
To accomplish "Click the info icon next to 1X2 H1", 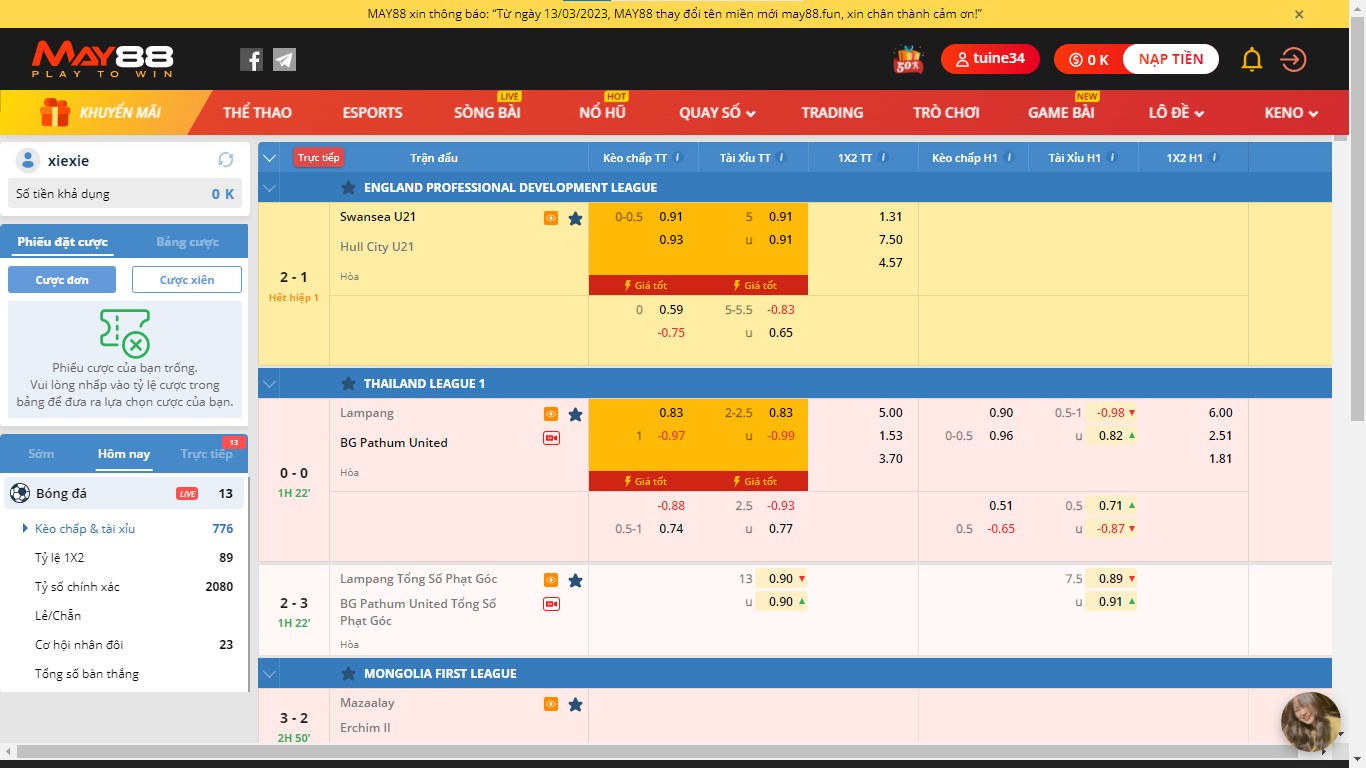I will click(x=1214, y=158).
